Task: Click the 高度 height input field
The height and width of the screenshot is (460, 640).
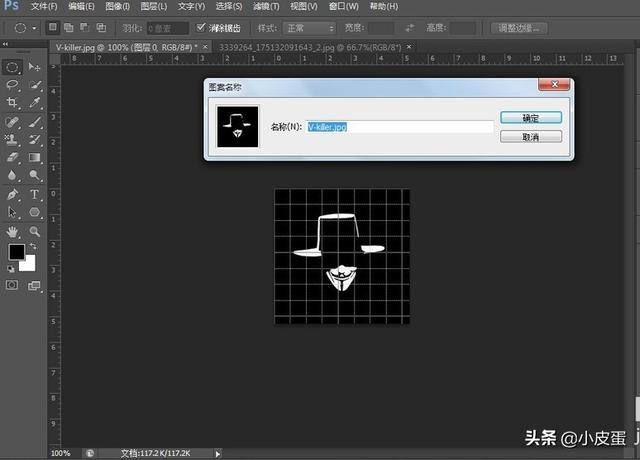Action: (x=462, y=28)
